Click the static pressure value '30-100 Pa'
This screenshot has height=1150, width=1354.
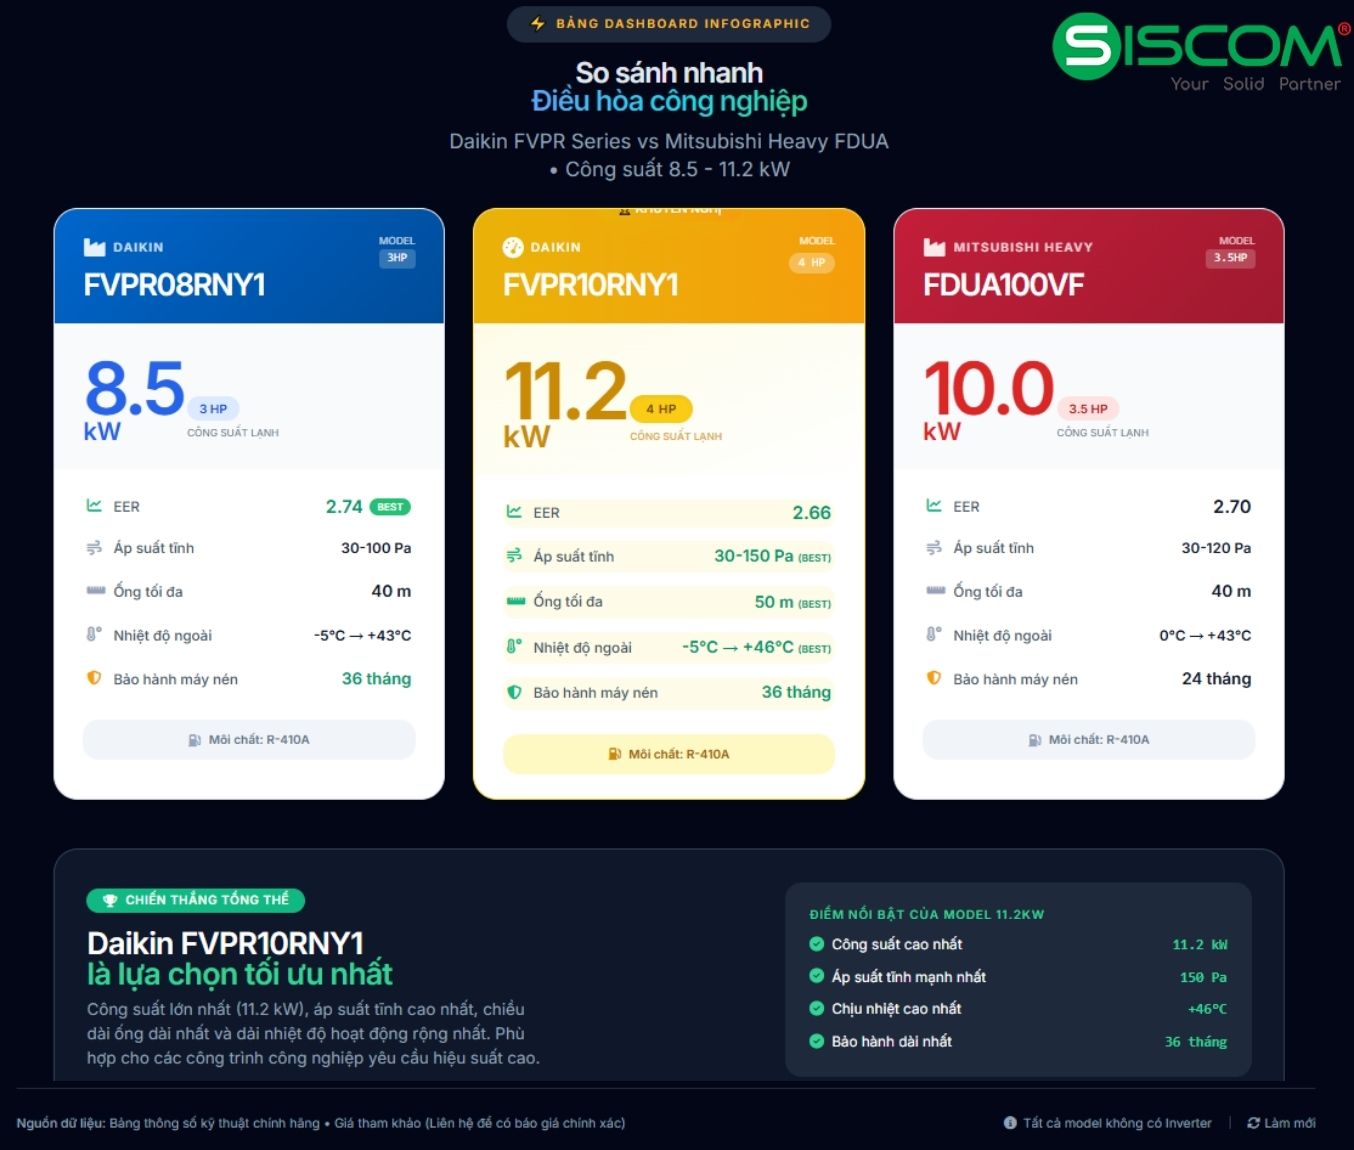(376, 548)
